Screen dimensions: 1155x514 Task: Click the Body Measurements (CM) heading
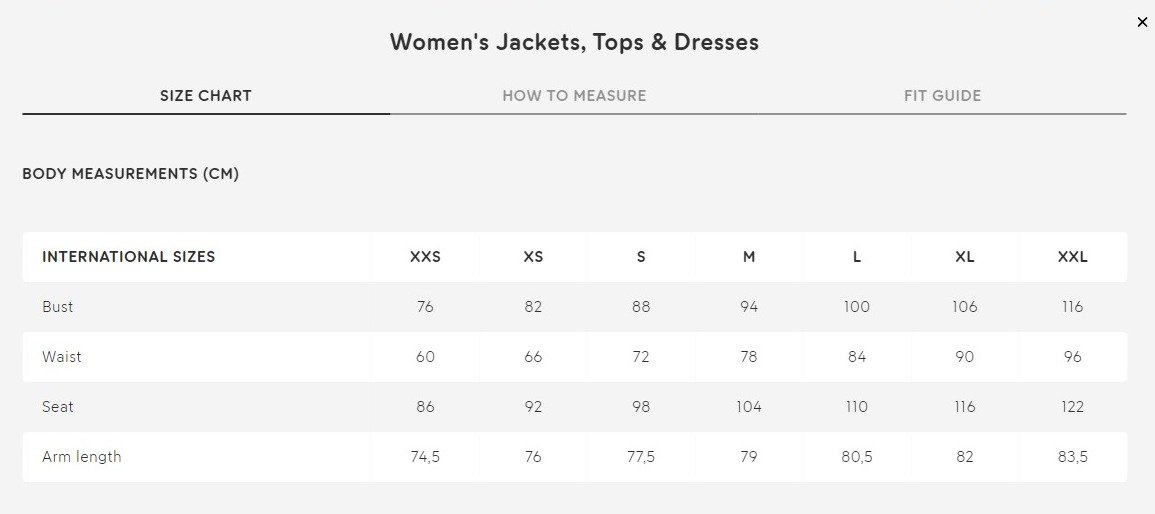coord(130,174)
